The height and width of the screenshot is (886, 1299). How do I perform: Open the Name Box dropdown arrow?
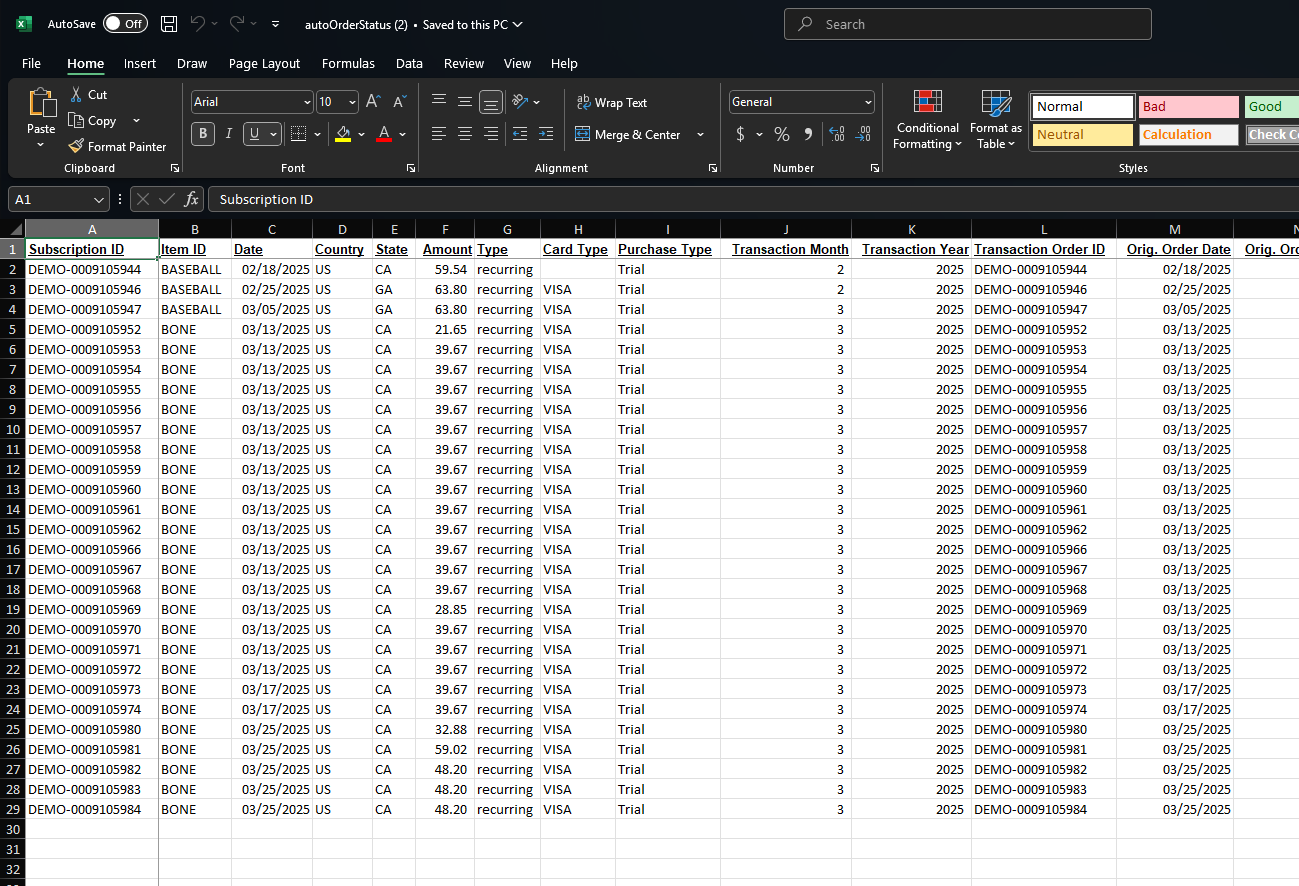[x=98, y=199]
